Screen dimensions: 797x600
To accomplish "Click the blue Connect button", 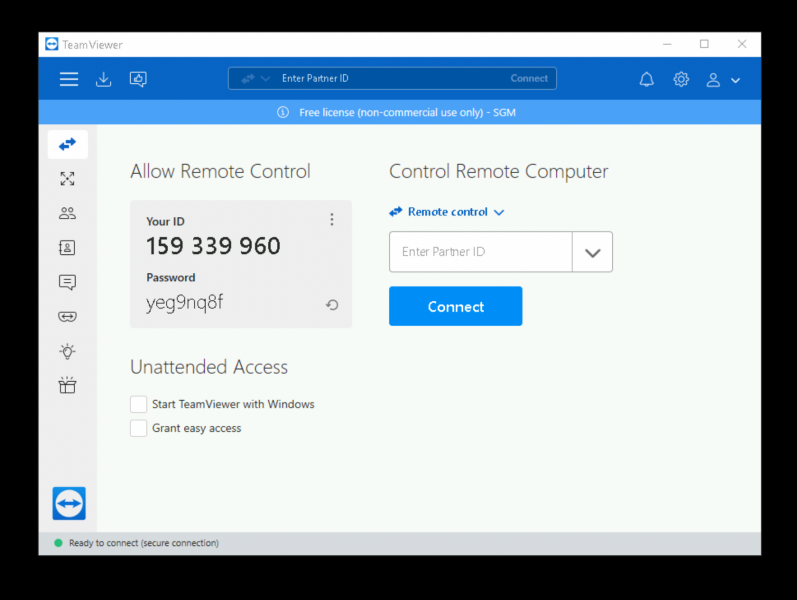I will 455,306.
